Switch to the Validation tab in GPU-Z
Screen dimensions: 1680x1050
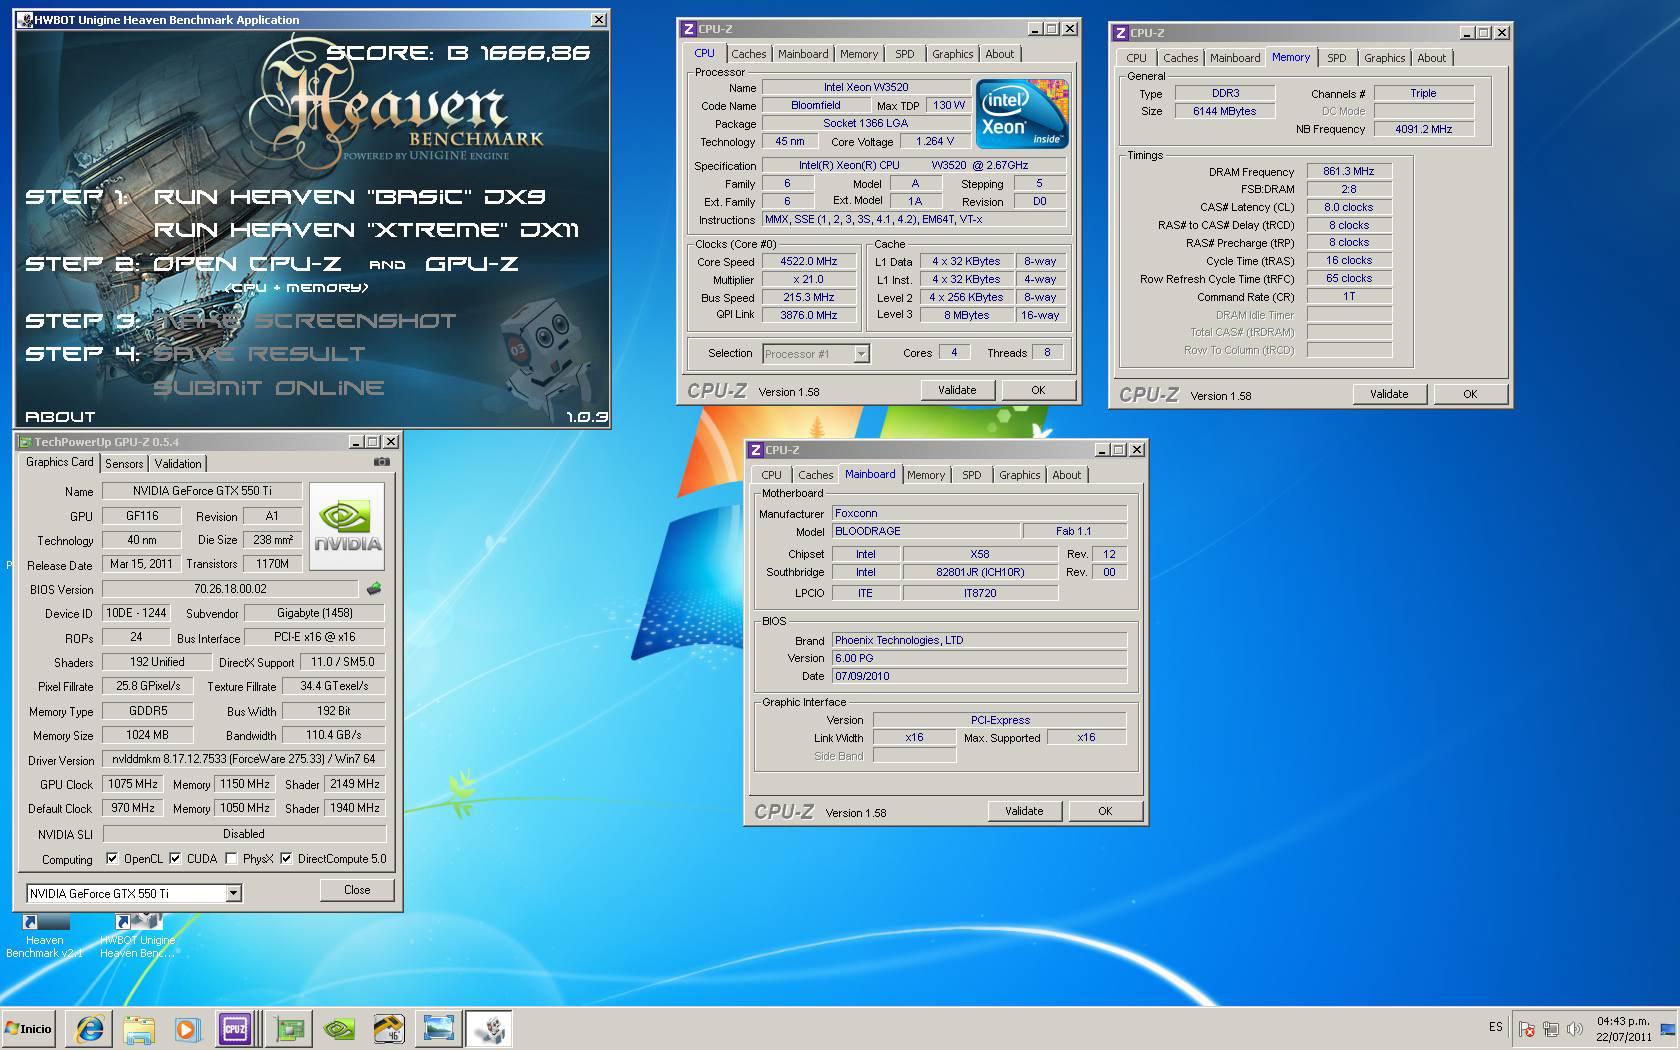[x=178, y=463]
